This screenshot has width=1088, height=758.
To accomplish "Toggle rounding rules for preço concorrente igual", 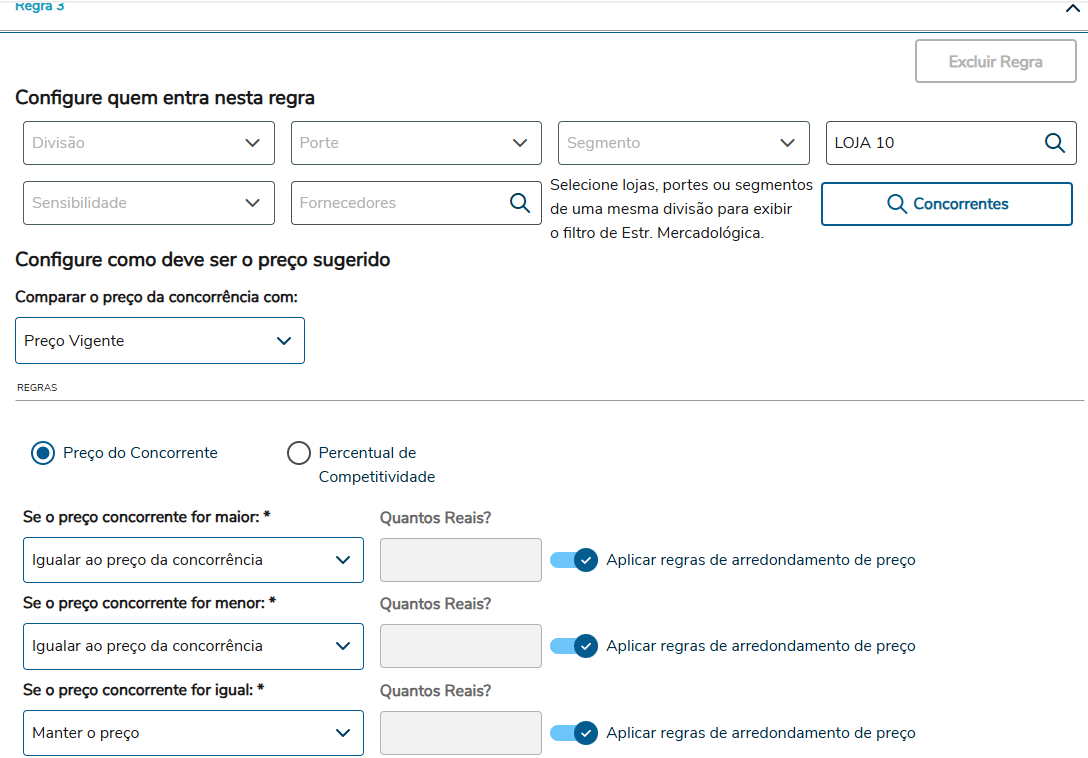I will tap(574, 733).
